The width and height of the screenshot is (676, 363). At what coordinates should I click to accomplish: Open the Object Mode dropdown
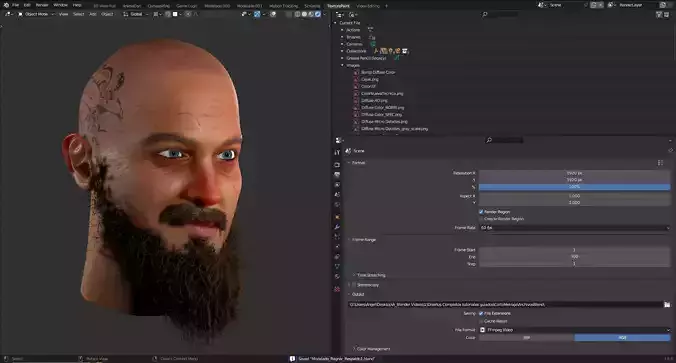[x=36, y=14]
